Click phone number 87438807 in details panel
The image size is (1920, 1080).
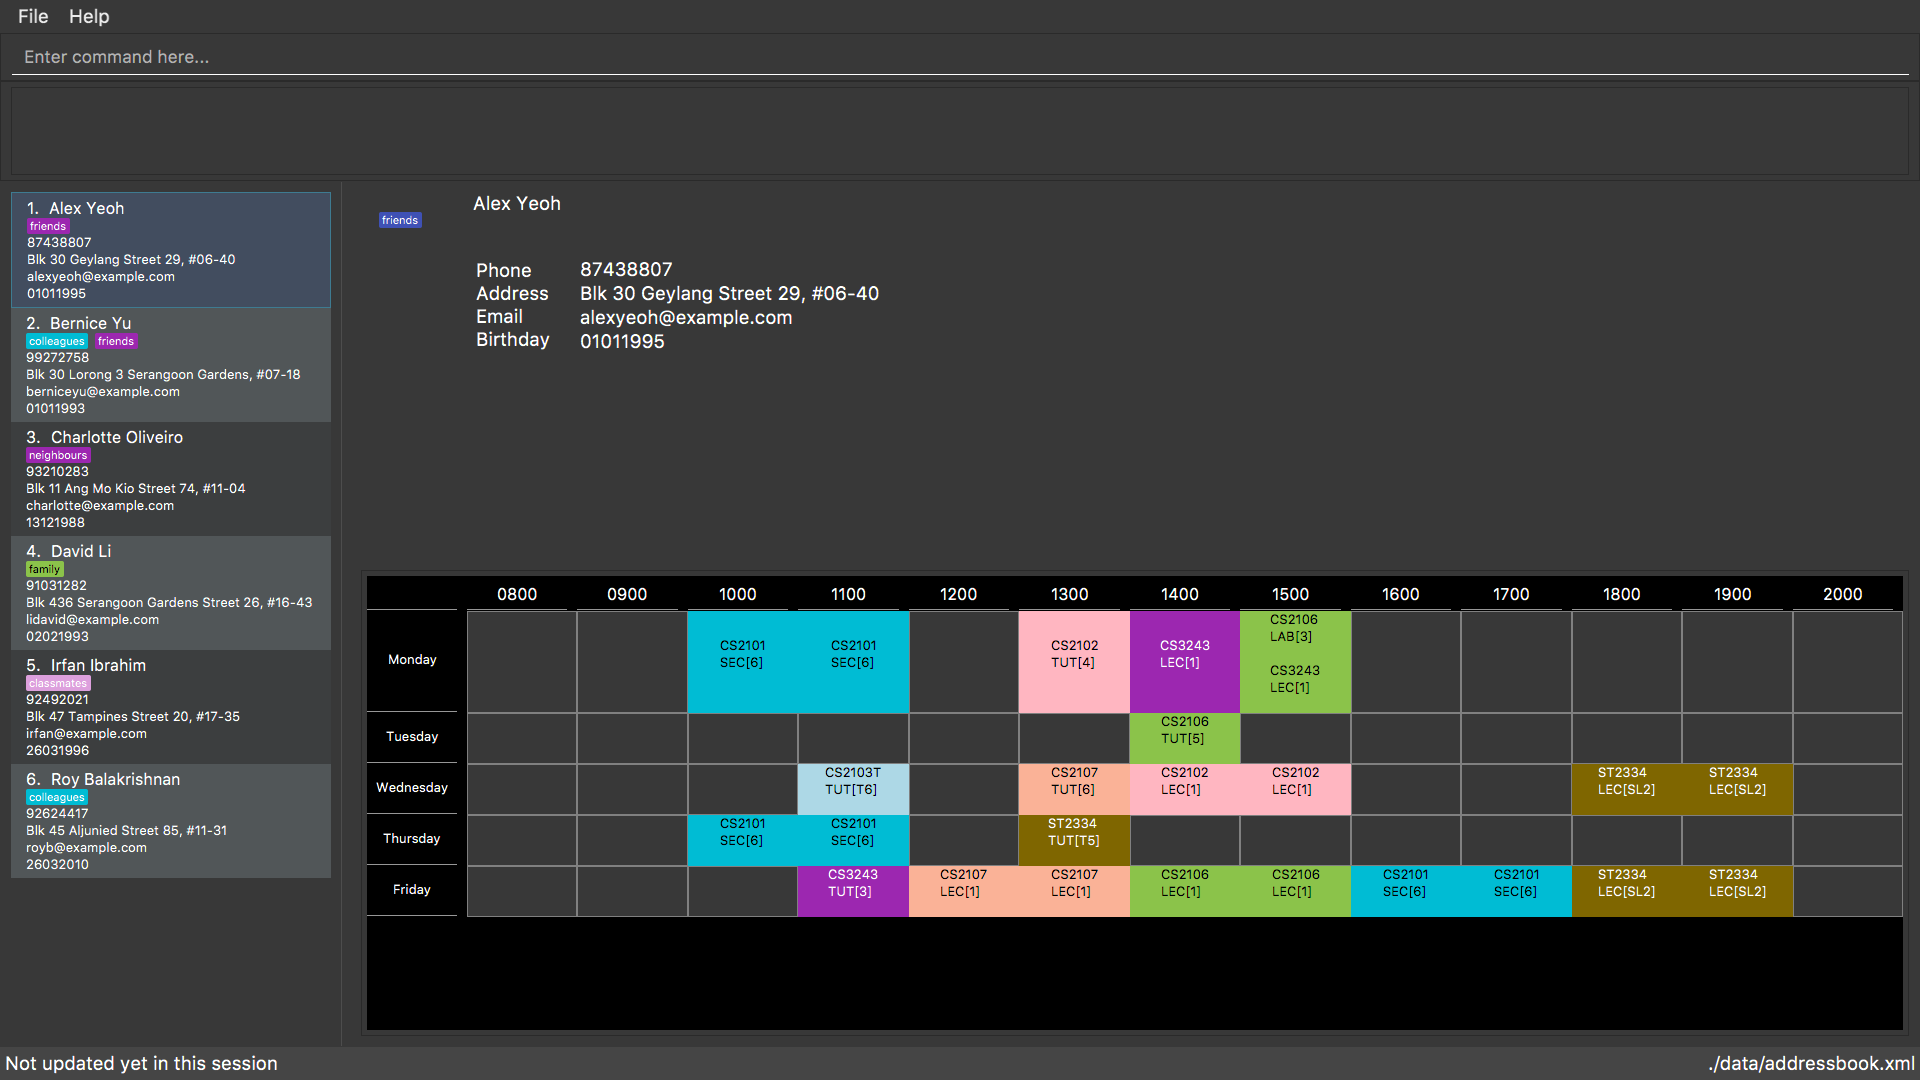626,269
